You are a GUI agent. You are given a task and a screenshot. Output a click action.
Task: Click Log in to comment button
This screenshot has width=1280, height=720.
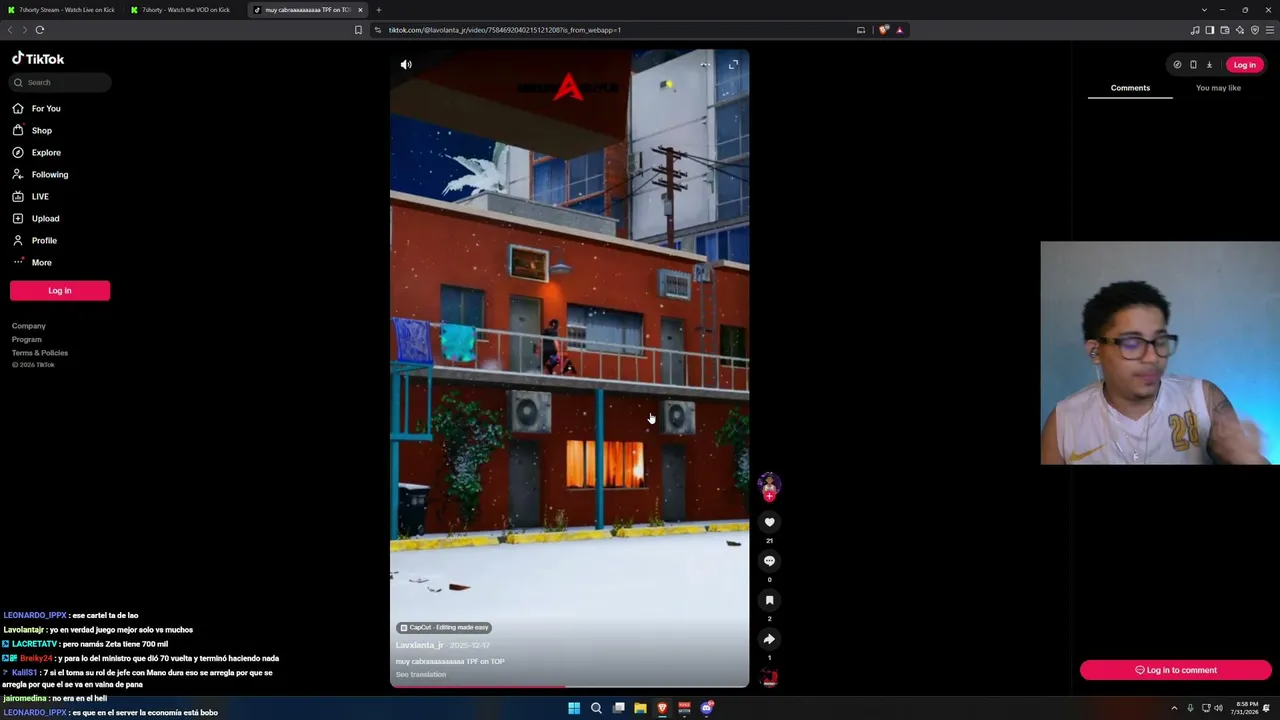click(1176, 670)
